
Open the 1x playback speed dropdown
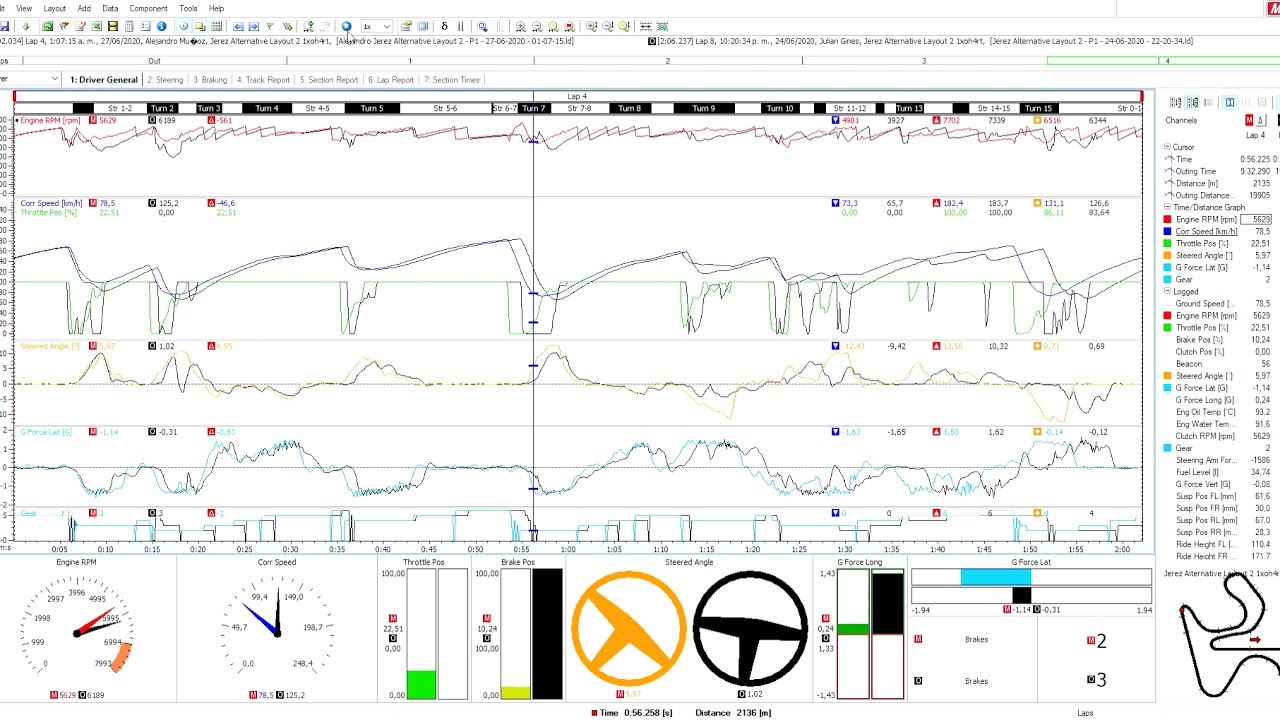click(x=377, y=26)
